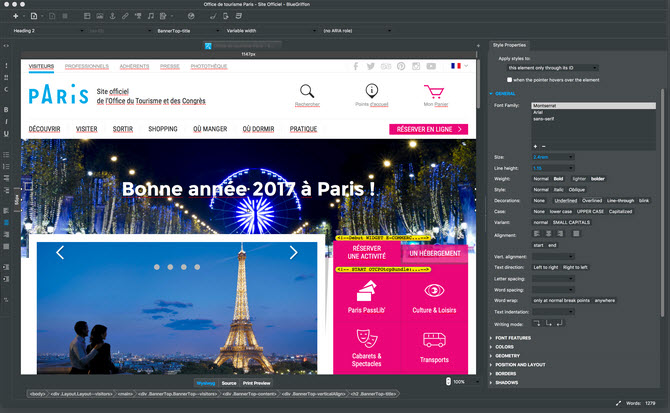Open the Heading 2 format dropdown
The width and height of the screenshot is (670, 413).
point(47,31)
